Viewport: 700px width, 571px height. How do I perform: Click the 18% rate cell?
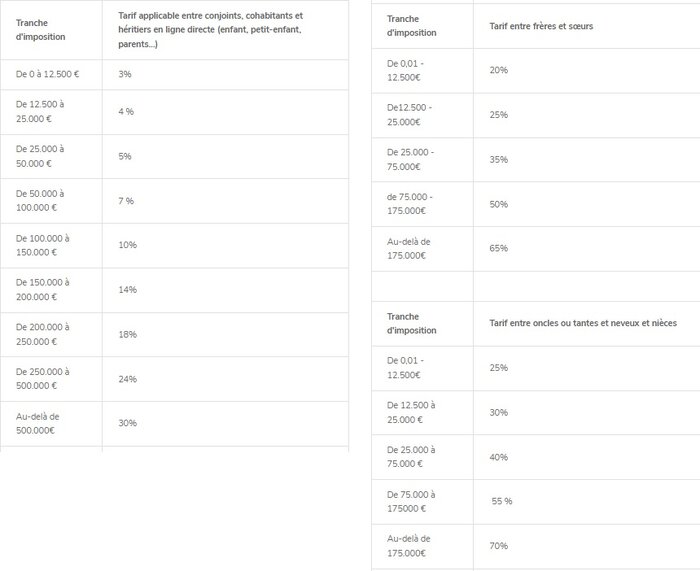click(x=127, y=334)
